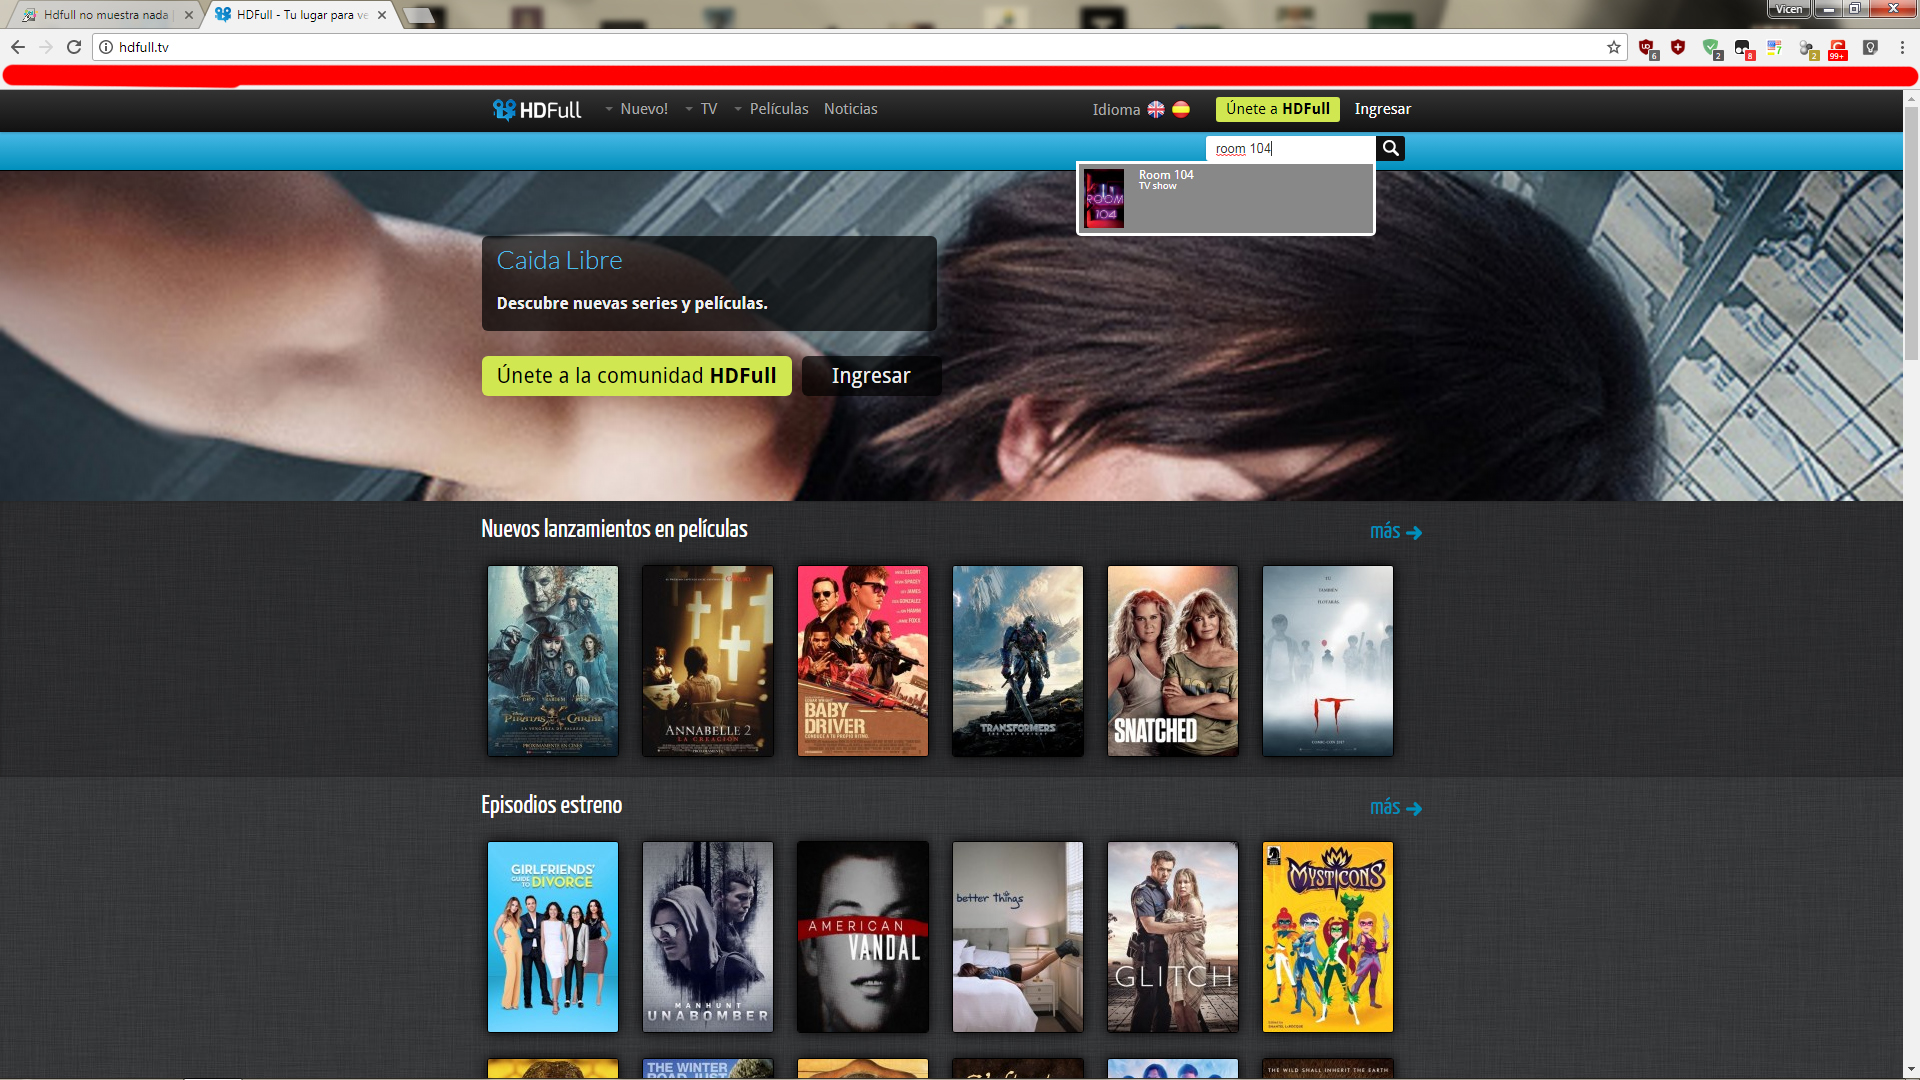Switch language to English flag
This screenshot has width=1920, height=1080.
1156,109
